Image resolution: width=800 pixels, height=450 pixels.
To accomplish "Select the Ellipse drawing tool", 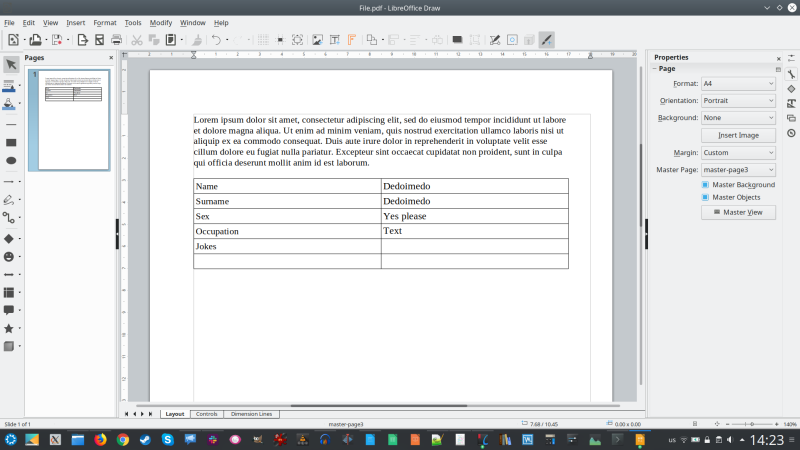I will click(11, 160).
